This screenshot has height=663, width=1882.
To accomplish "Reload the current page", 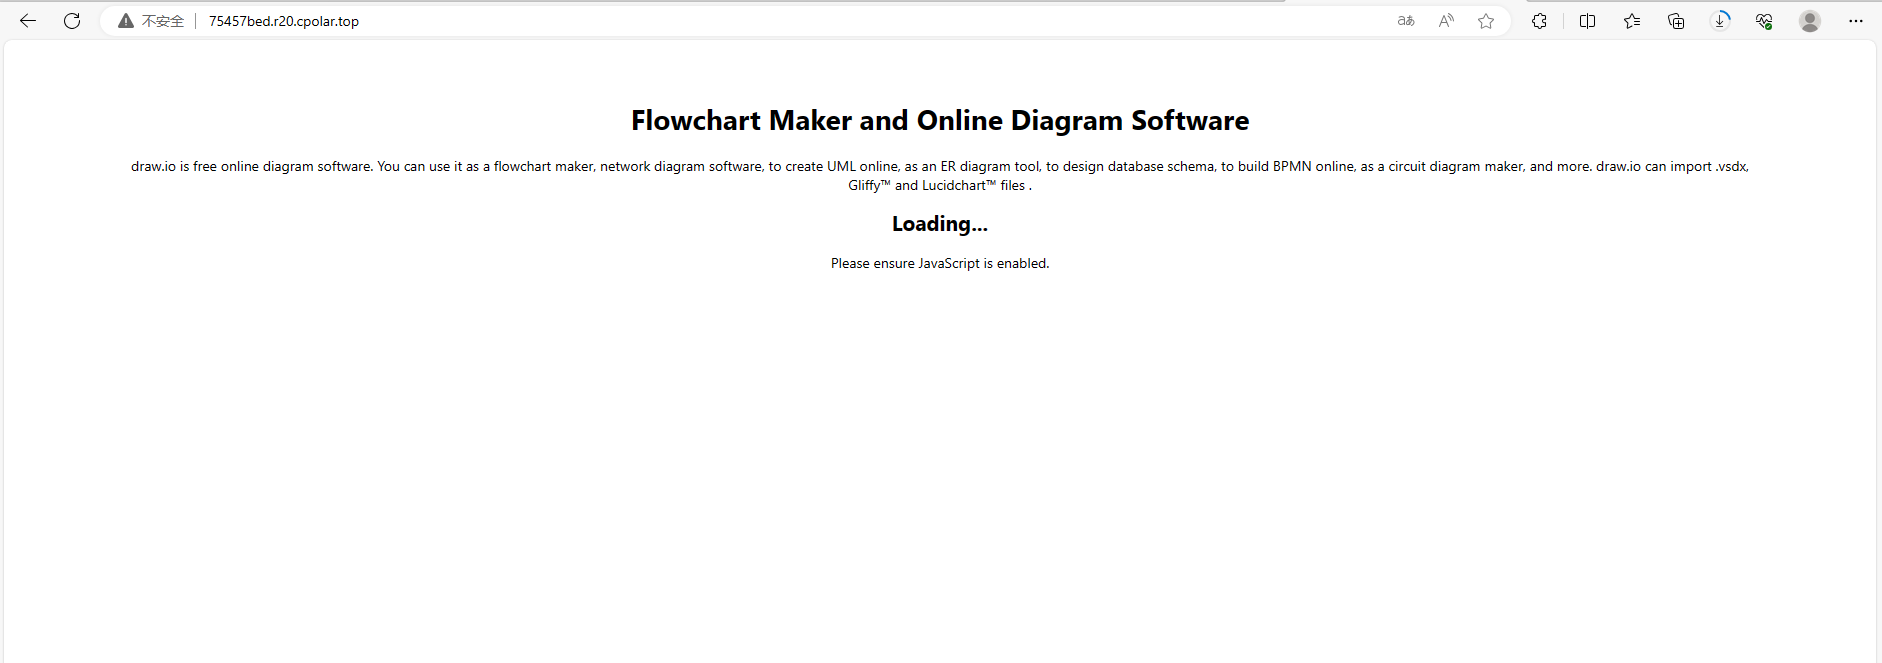I will 72,21.
